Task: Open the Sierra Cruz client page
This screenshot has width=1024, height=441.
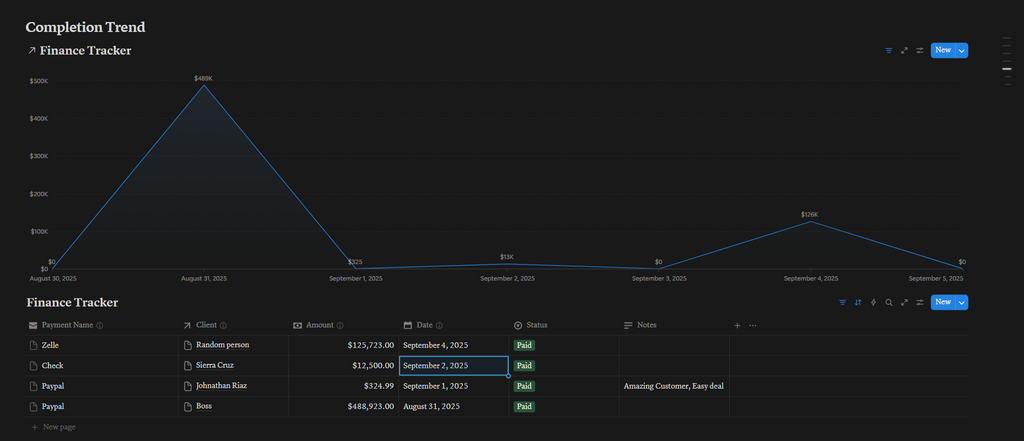Action: coord(214,365)
